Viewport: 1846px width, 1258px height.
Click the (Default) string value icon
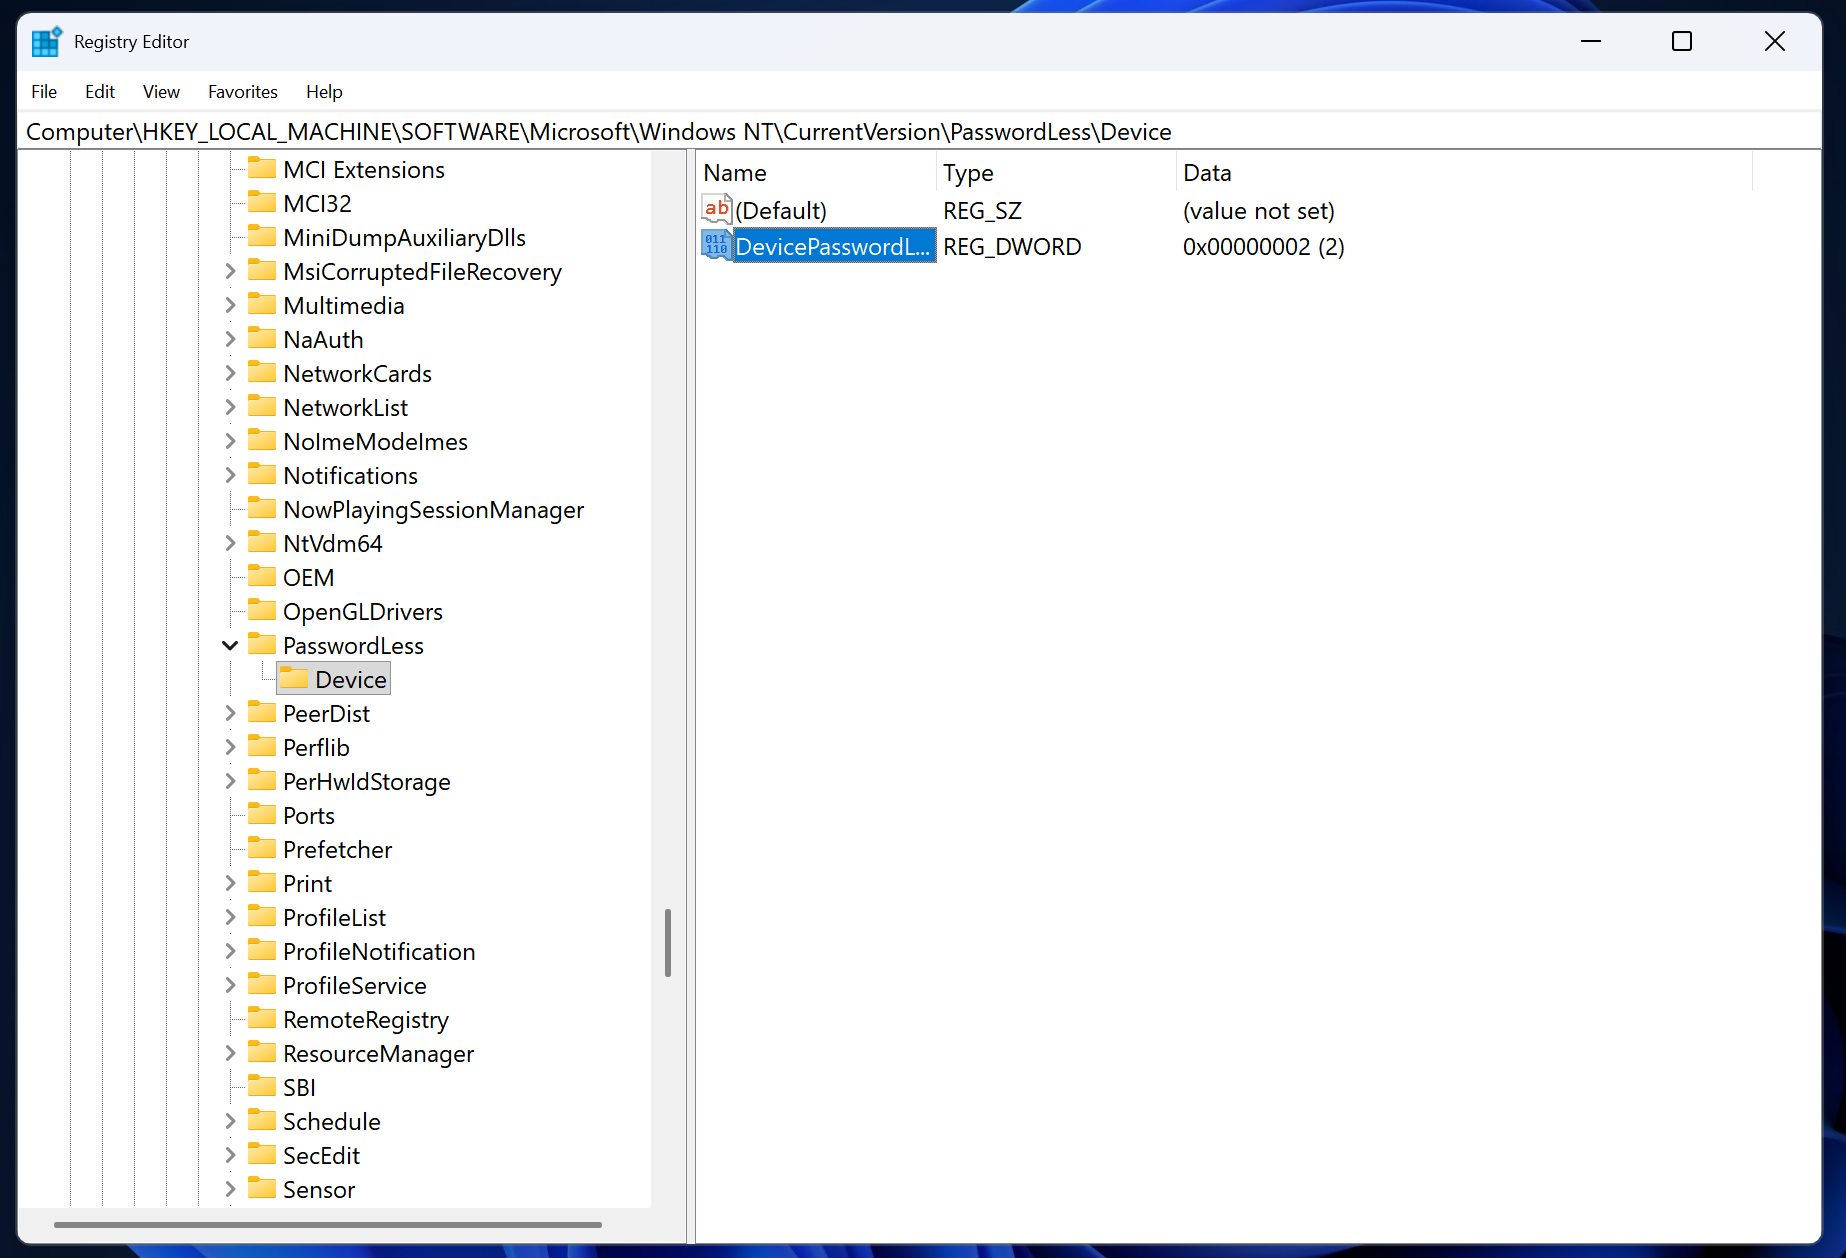716,210
